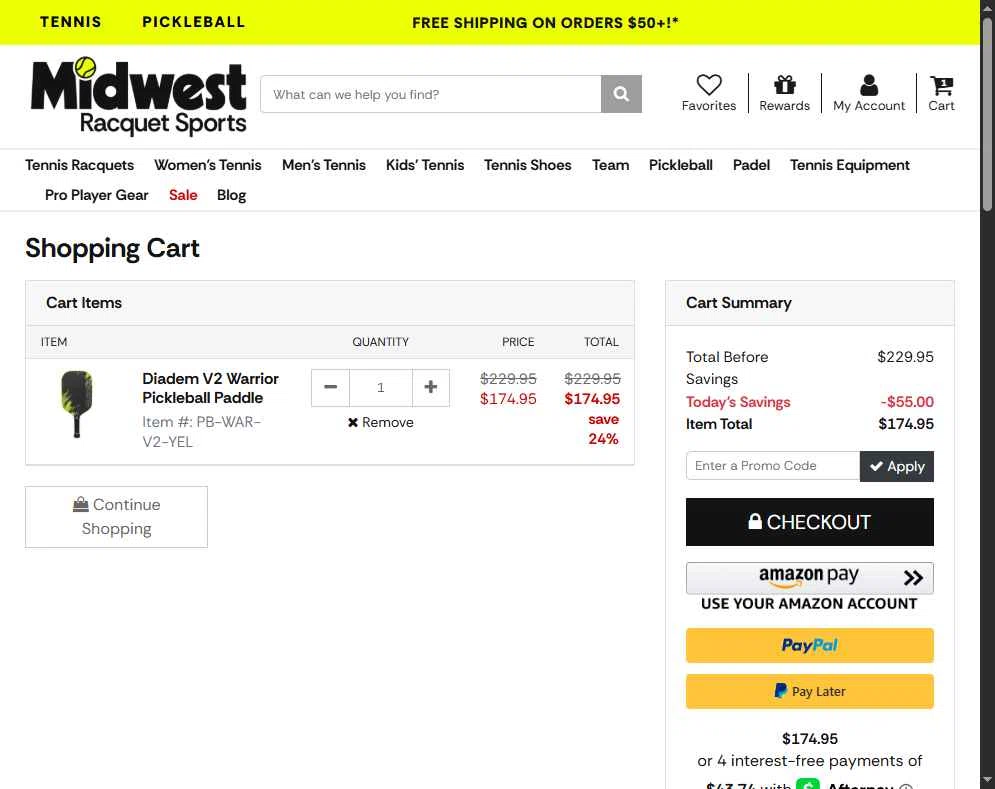
Task: Open the Sale menu link
Action: coord(183,196)
